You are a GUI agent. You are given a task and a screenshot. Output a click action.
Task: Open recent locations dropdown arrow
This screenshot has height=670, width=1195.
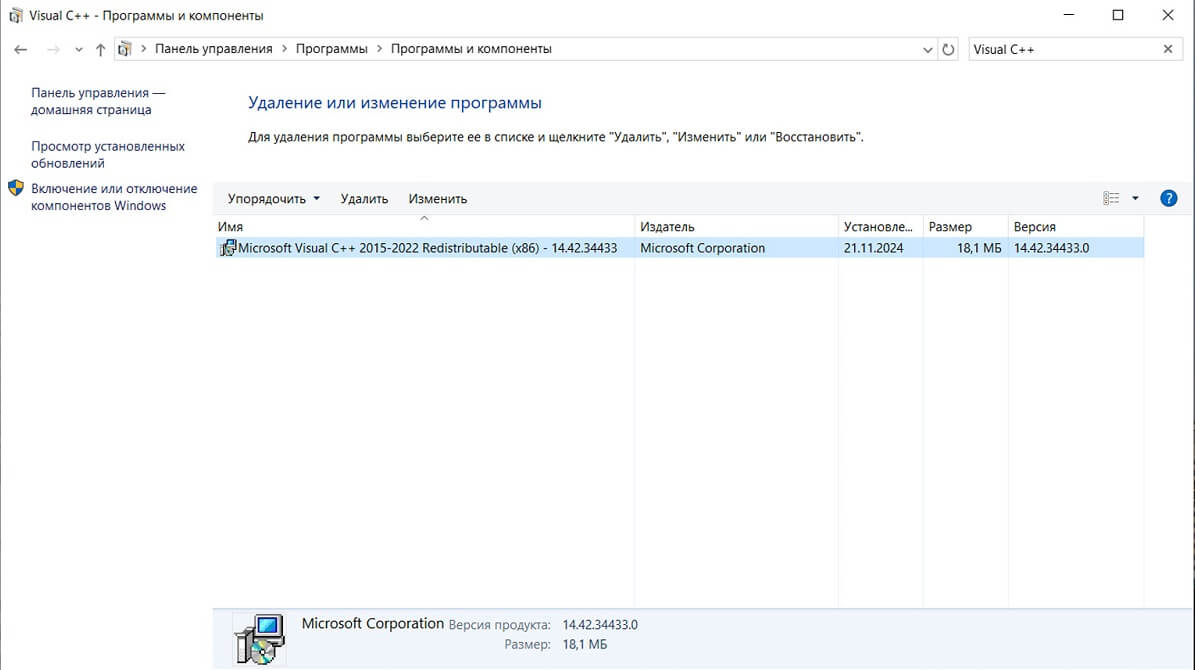78,50
